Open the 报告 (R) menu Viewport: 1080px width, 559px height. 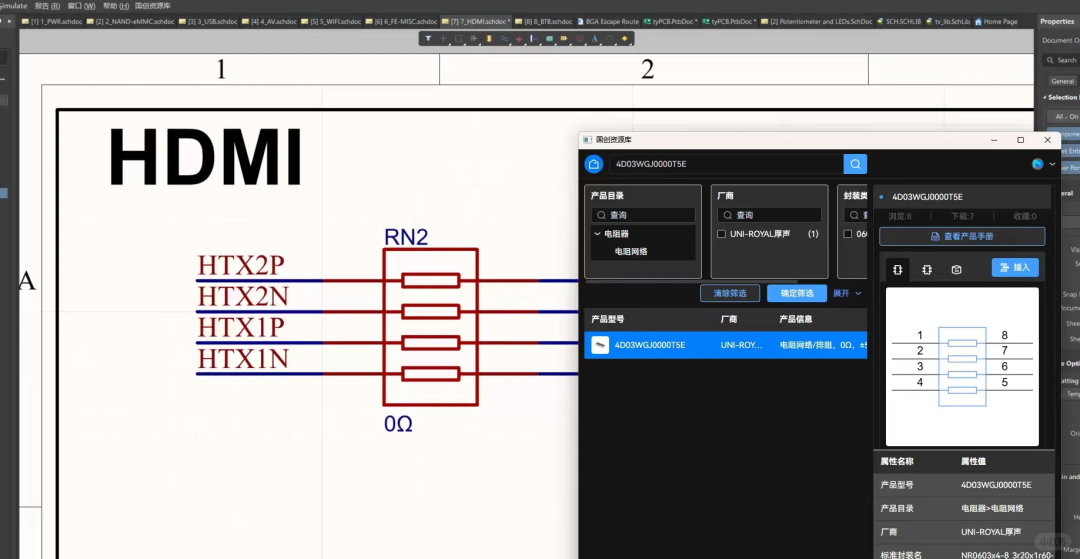click(48, 6)
